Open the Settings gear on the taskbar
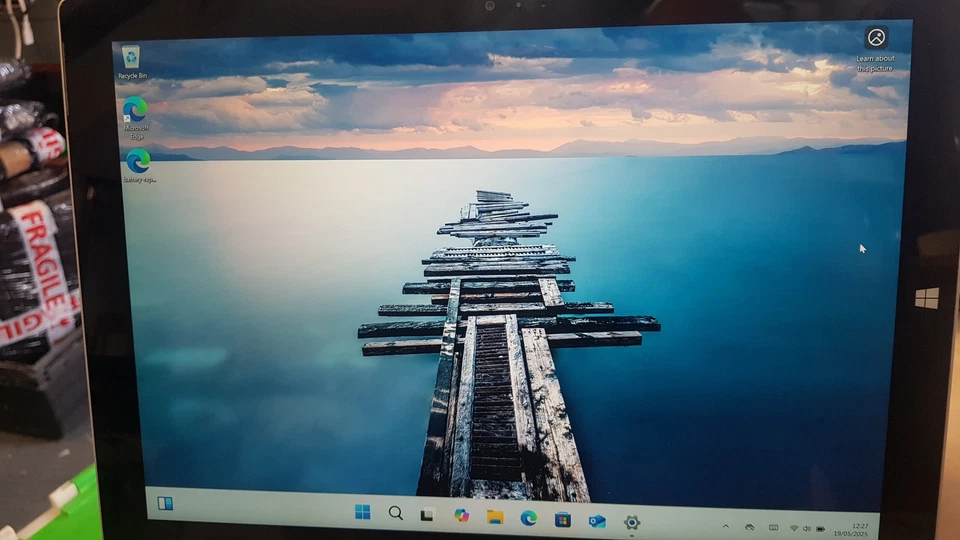The image size is (960, 540). point(632,522)
